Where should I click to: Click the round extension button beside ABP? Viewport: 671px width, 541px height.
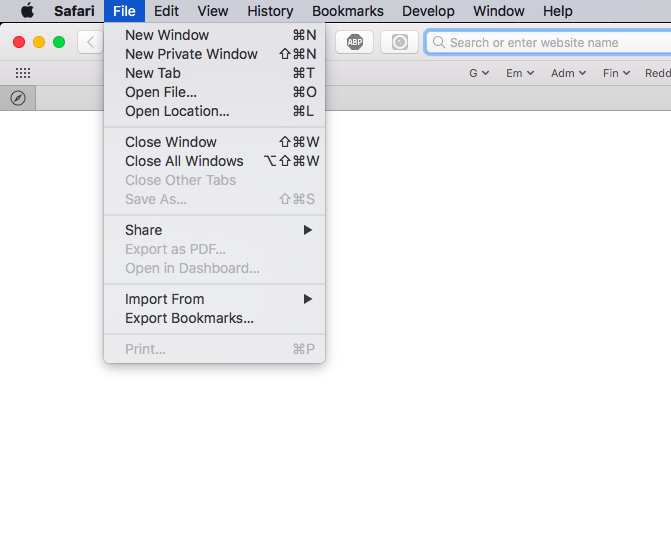[x=399, y=42]
